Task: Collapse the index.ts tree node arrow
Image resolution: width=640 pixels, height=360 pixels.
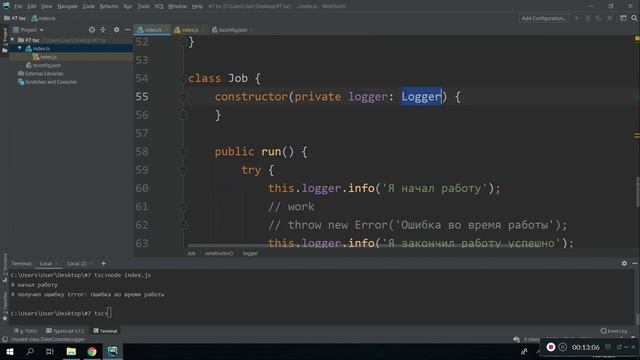Action: coord(19,48)
